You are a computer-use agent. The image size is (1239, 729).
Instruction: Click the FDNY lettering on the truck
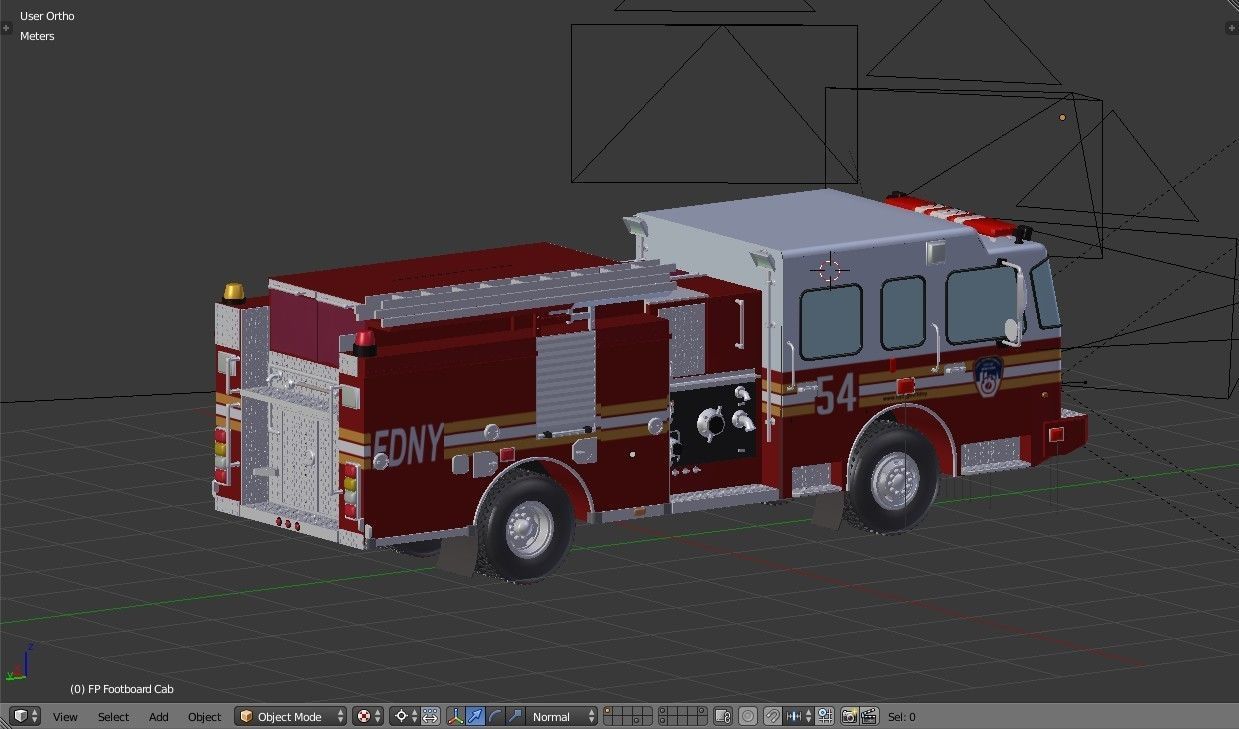407,447
